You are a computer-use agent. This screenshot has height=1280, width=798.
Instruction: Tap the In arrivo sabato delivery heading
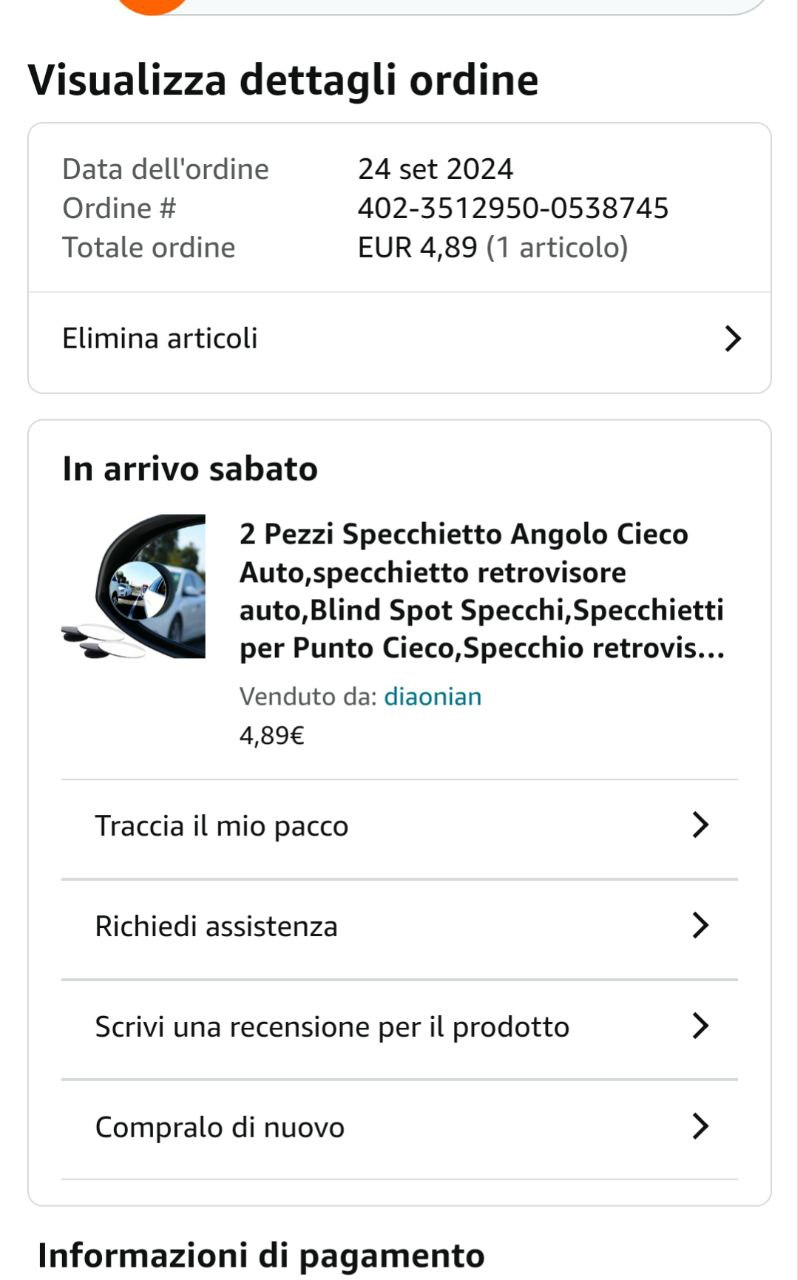[x=190, y=469]
